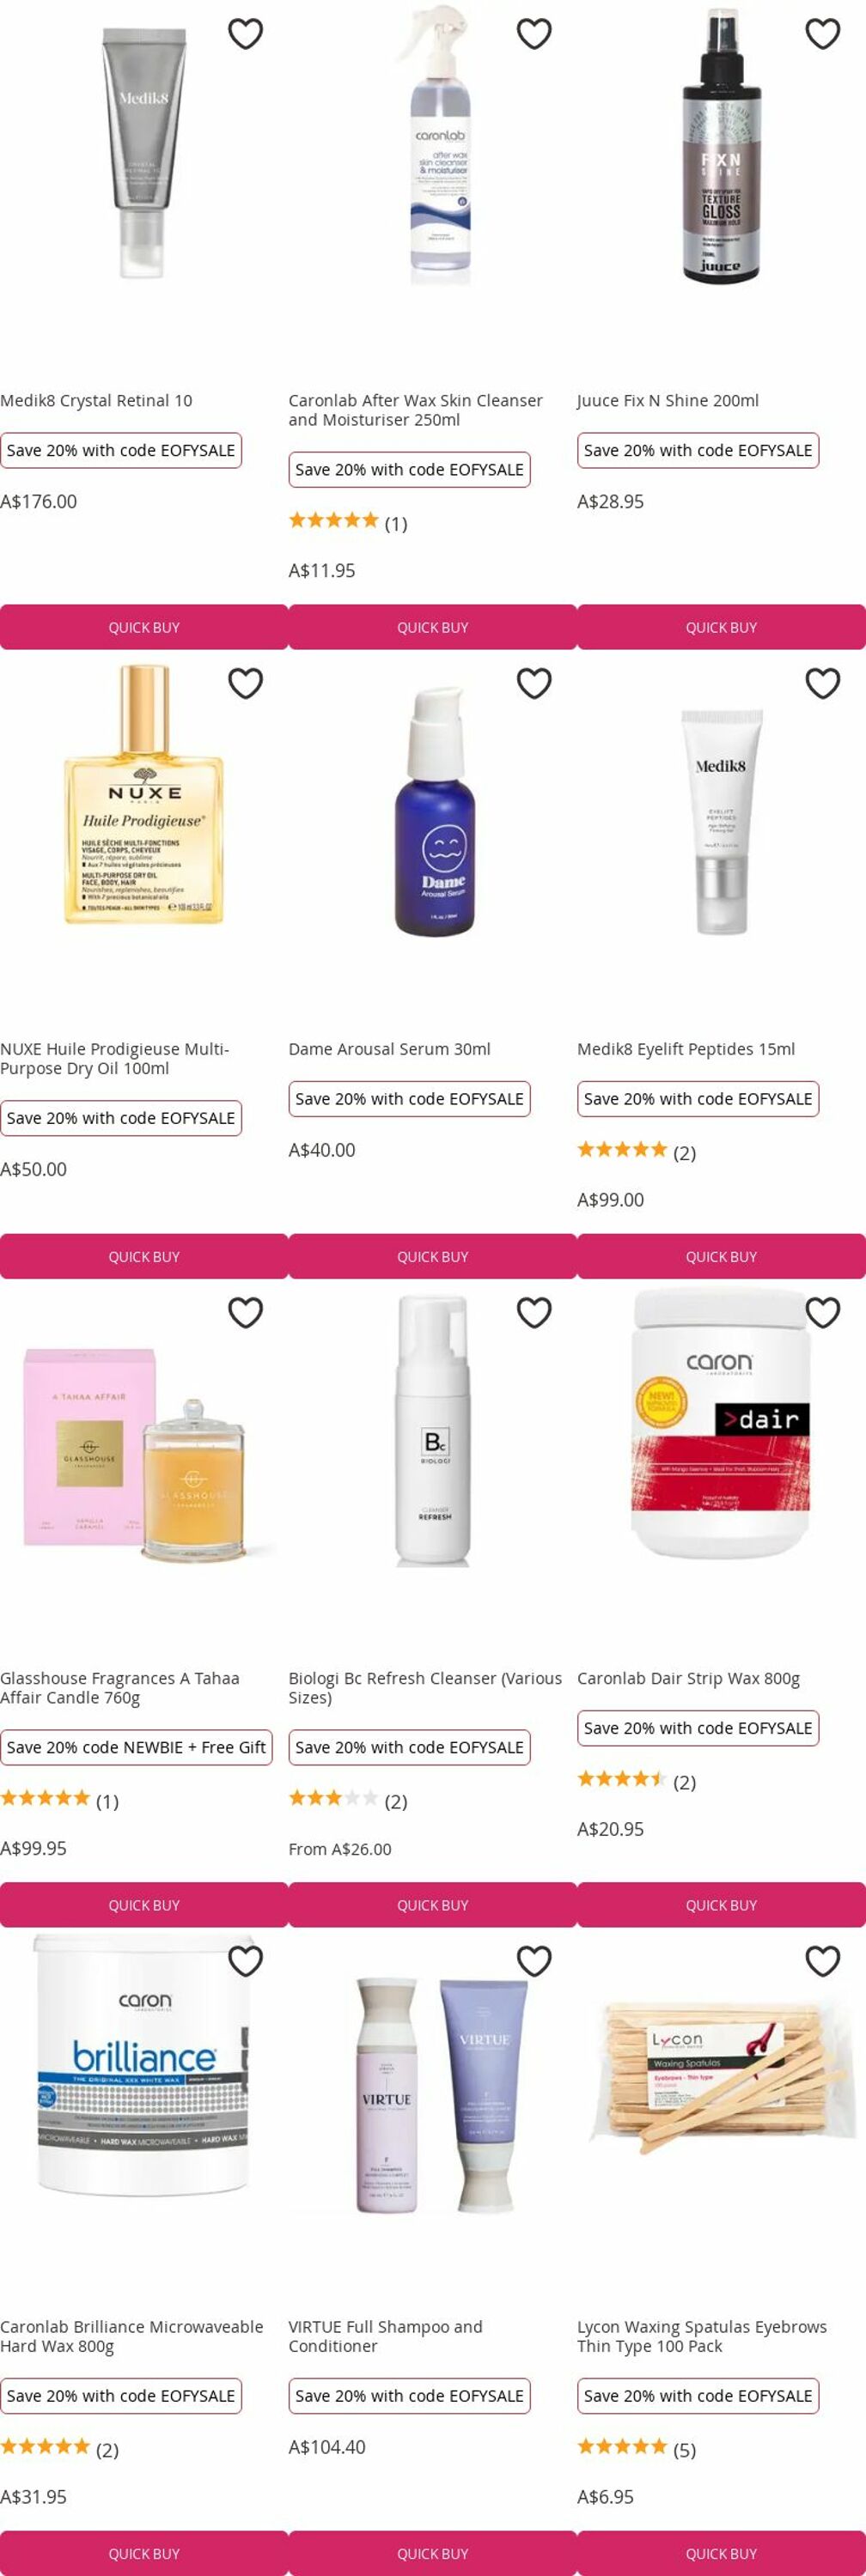The height and width of the screenshot is (2576, 866).
Task: Heart the Caronlab Dair Strip Wax
Action: click(823, 1312)
